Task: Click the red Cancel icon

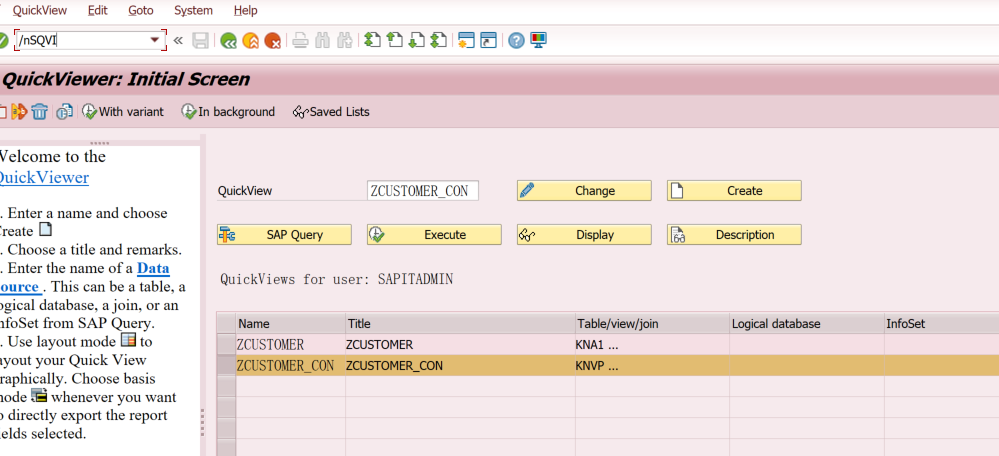Action: click(x=271, y=41)
